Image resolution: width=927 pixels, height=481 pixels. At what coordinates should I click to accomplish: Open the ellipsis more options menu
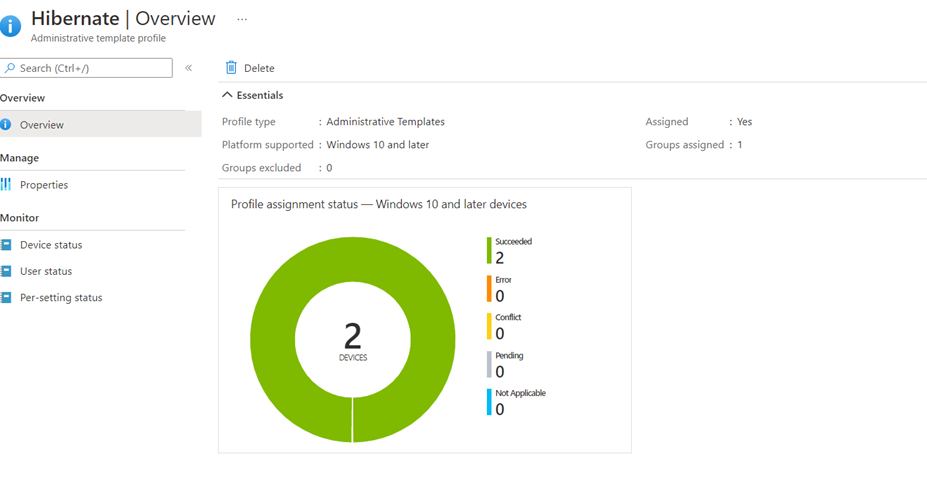[x=242, y=19]
